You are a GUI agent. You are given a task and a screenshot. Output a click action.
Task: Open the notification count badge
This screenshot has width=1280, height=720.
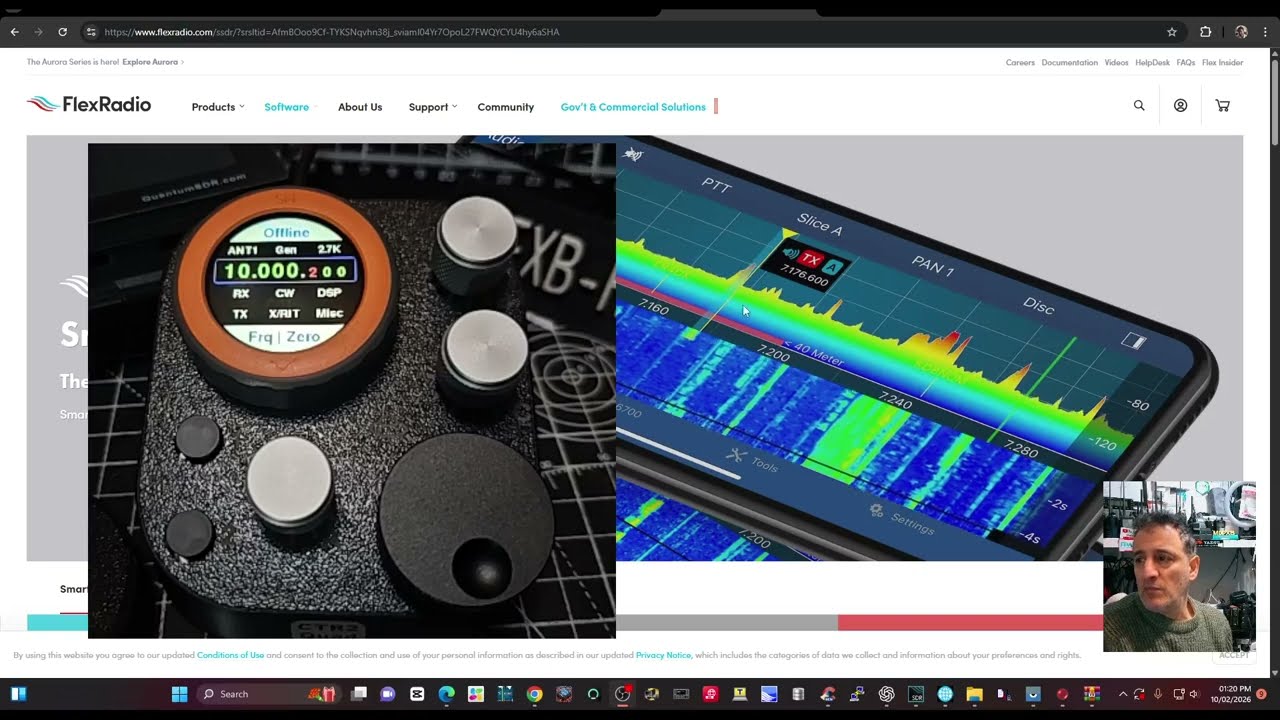(x=1262, y=694)
